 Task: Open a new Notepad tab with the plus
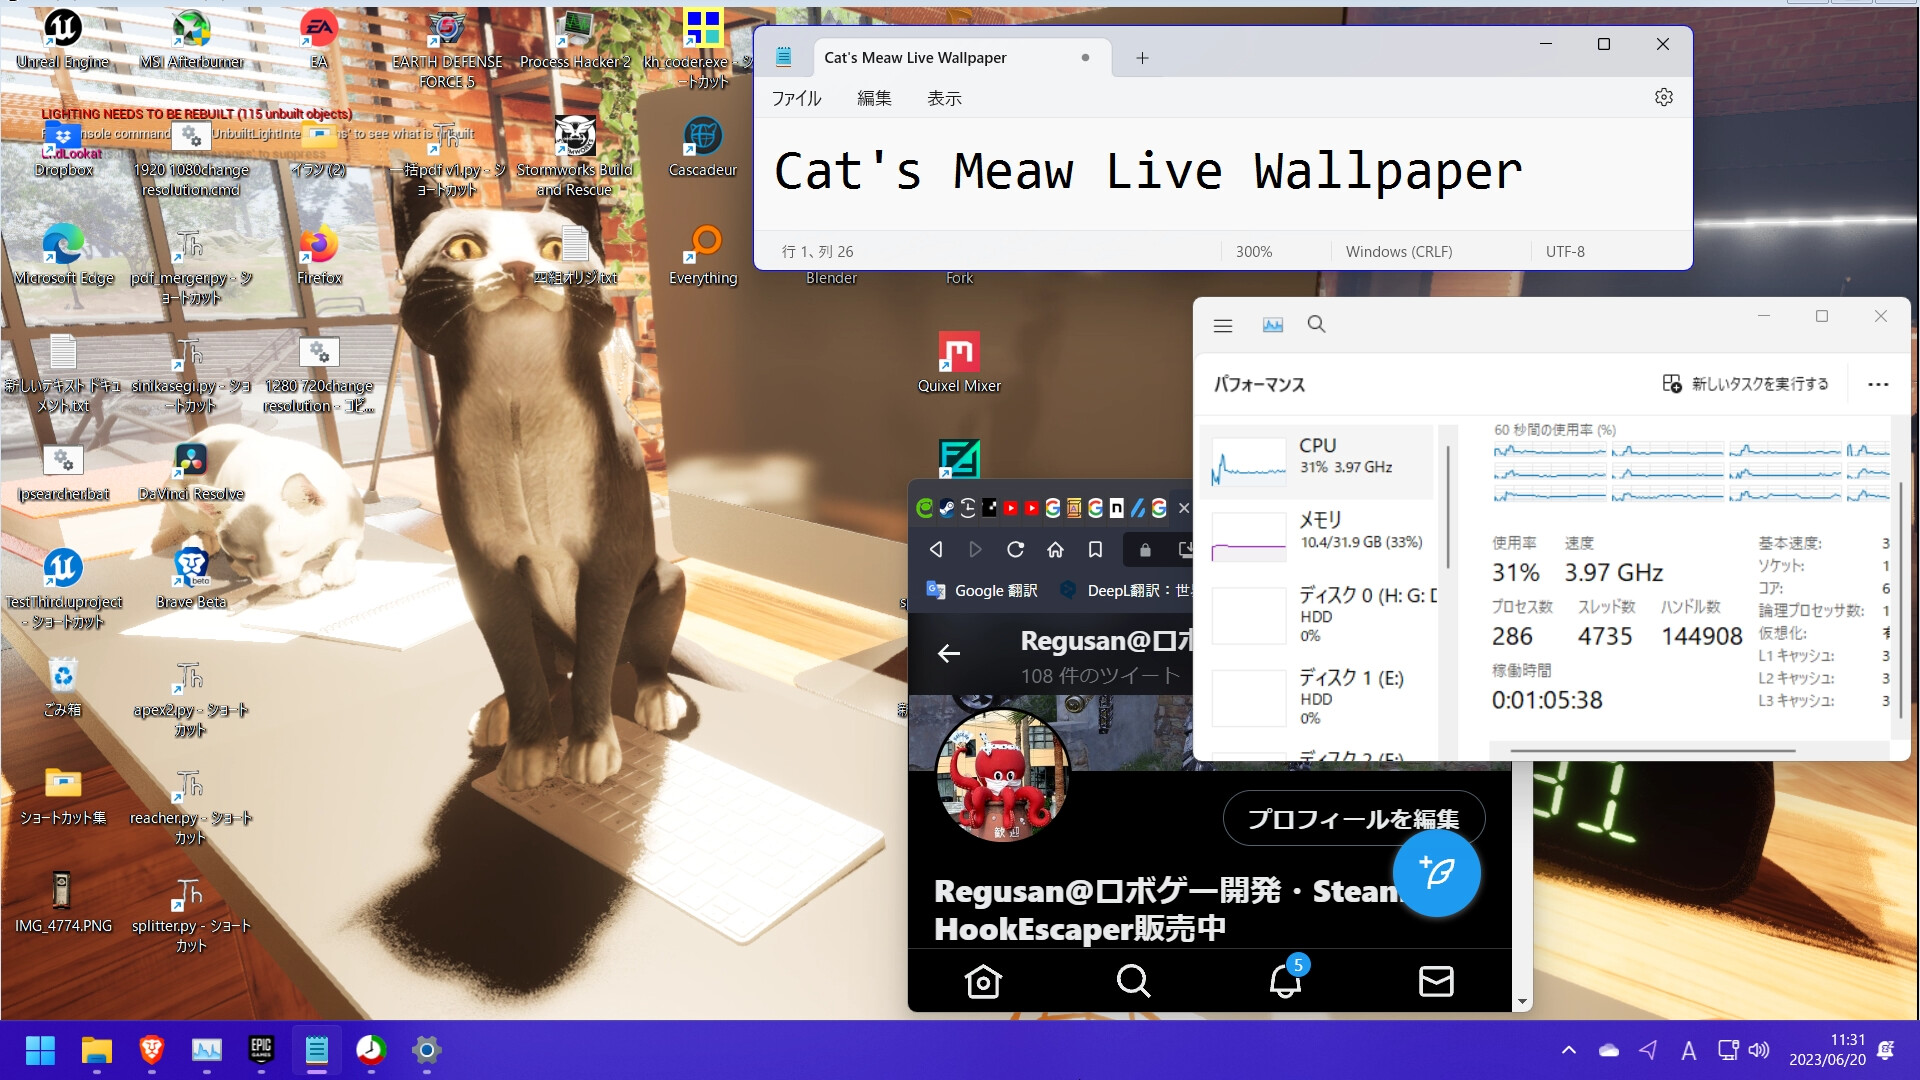point(1141,57)
